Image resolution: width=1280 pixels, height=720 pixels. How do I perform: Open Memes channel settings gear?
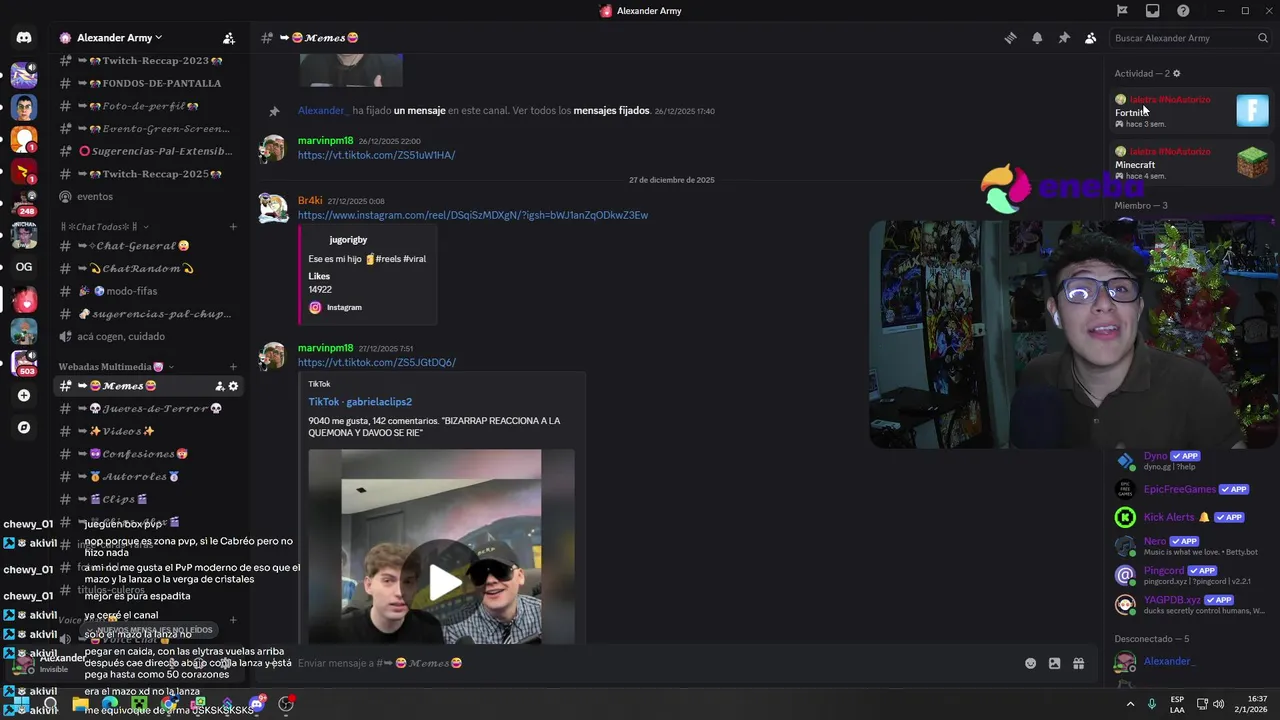[234, 386]
